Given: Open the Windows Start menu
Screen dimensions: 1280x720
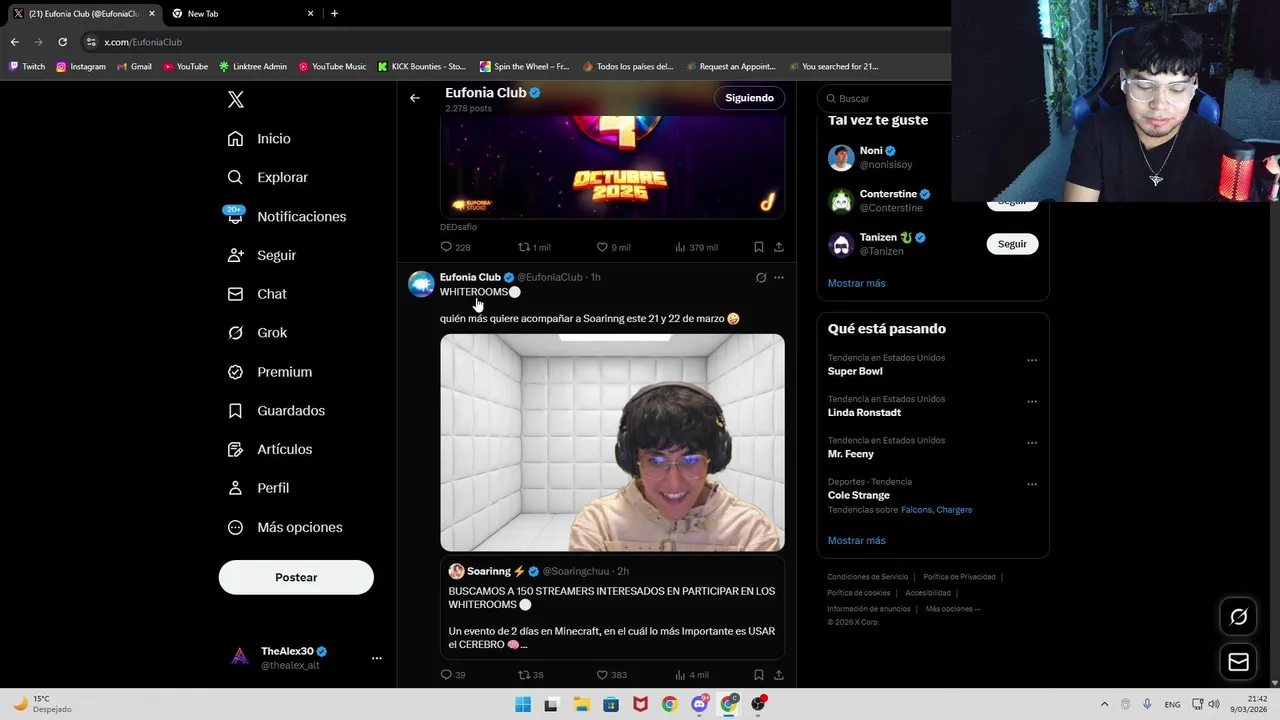Looking at the screenshot, I should 523,704.
